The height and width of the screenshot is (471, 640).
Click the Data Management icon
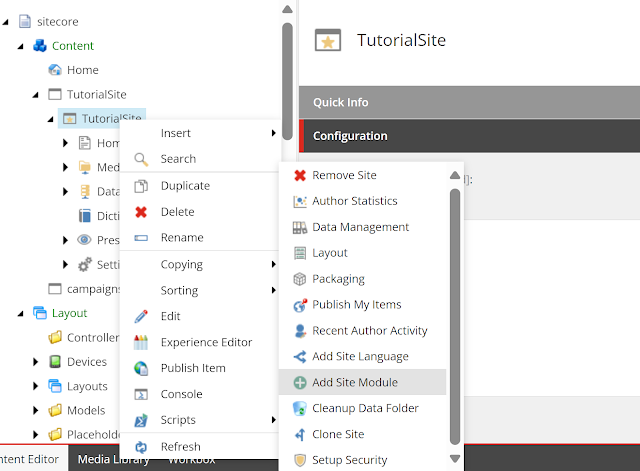(x=300, y=227)
